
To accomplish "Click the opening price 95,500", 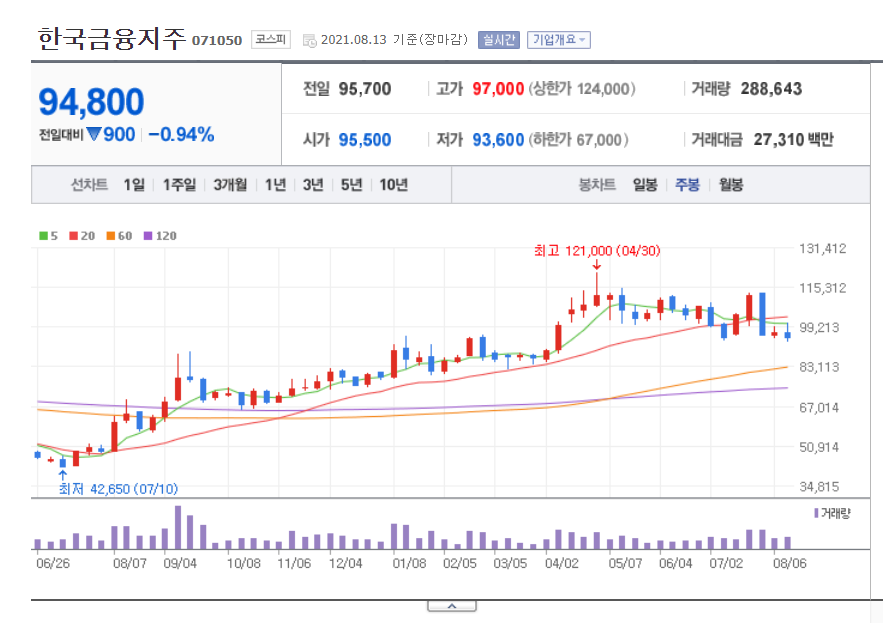I will [x=365, y=140].
